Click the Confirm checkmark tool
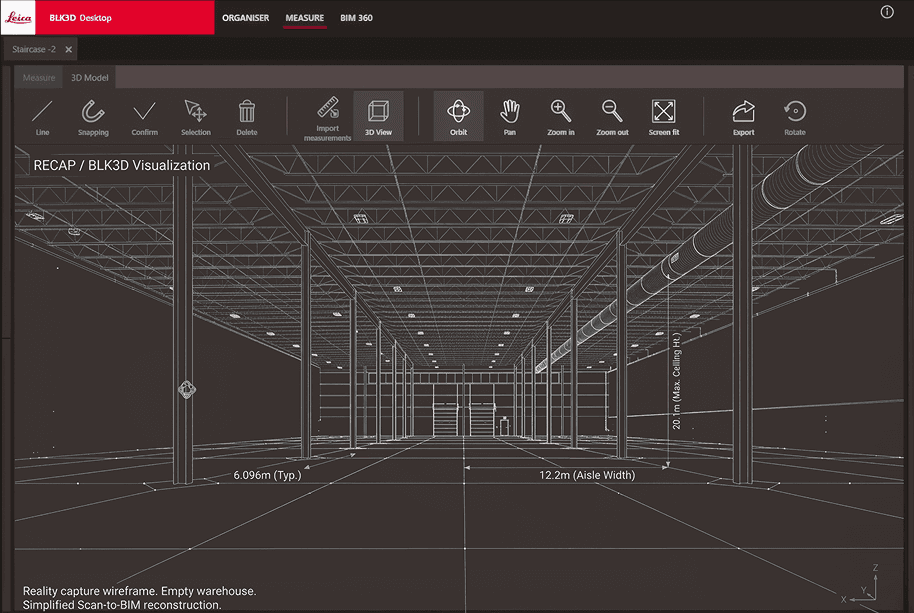Screen dimensions: 914x613 tap(144, 117)
